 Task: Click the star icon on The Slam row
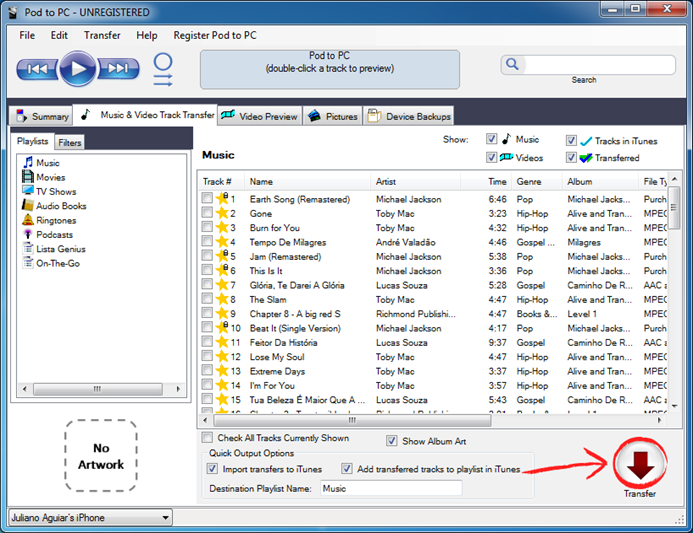[x=222, y=299]
